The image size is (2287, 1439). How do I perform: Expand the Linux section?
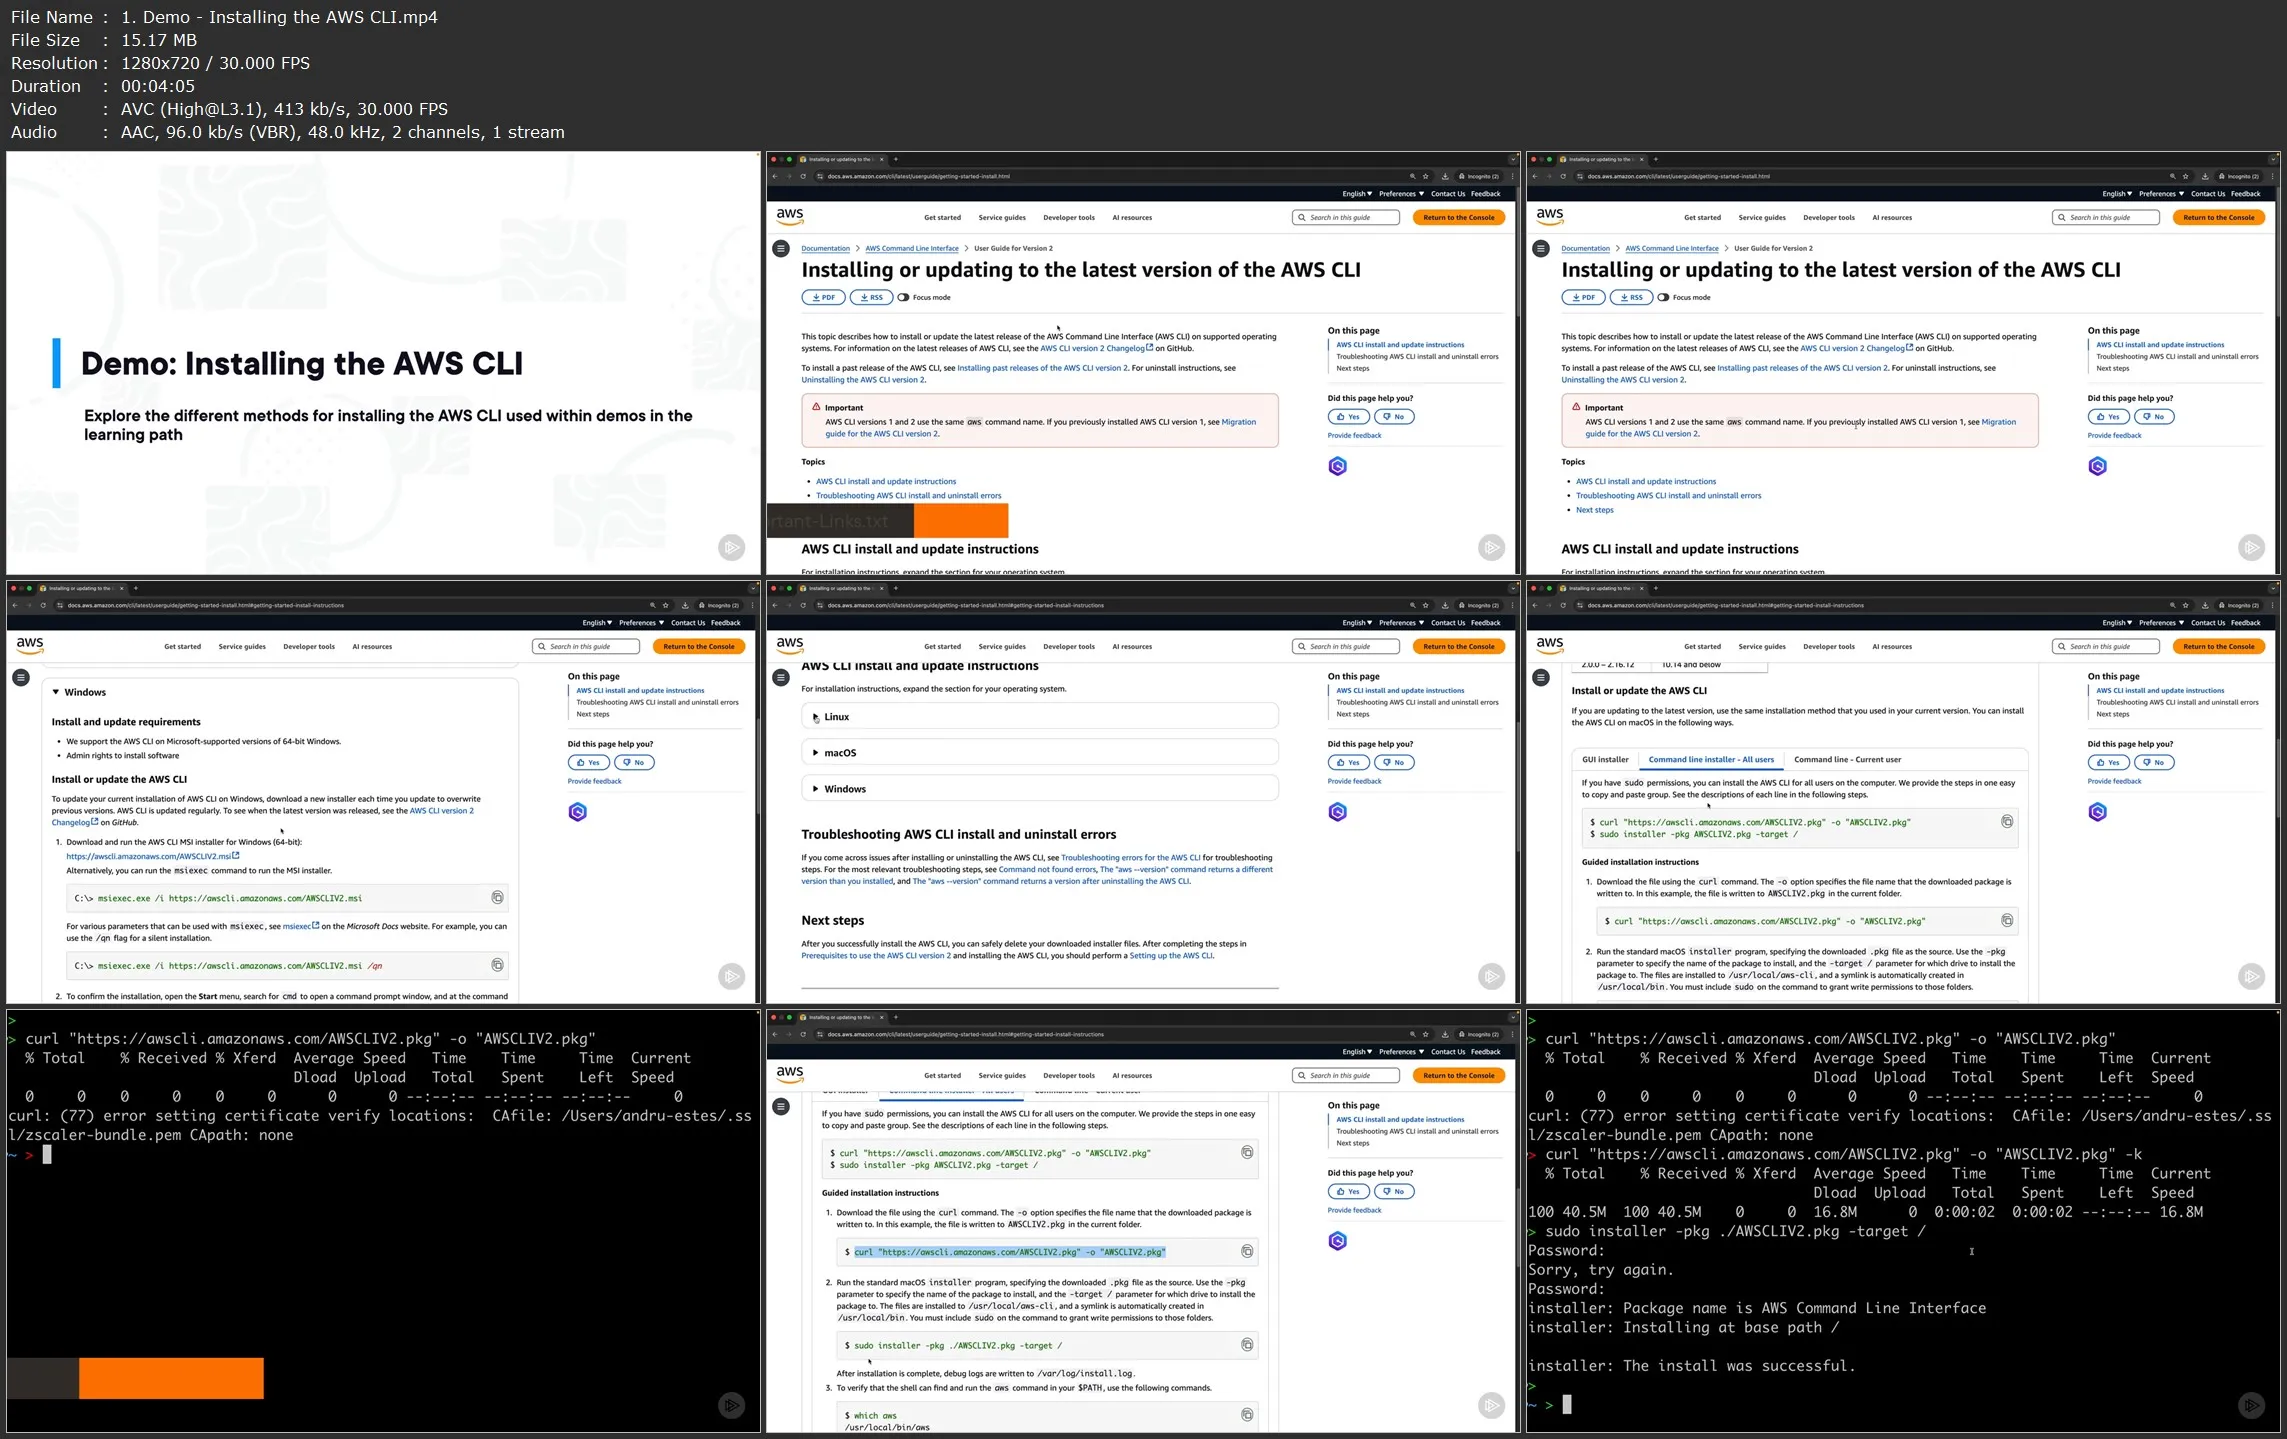(x=1039, y=717)
